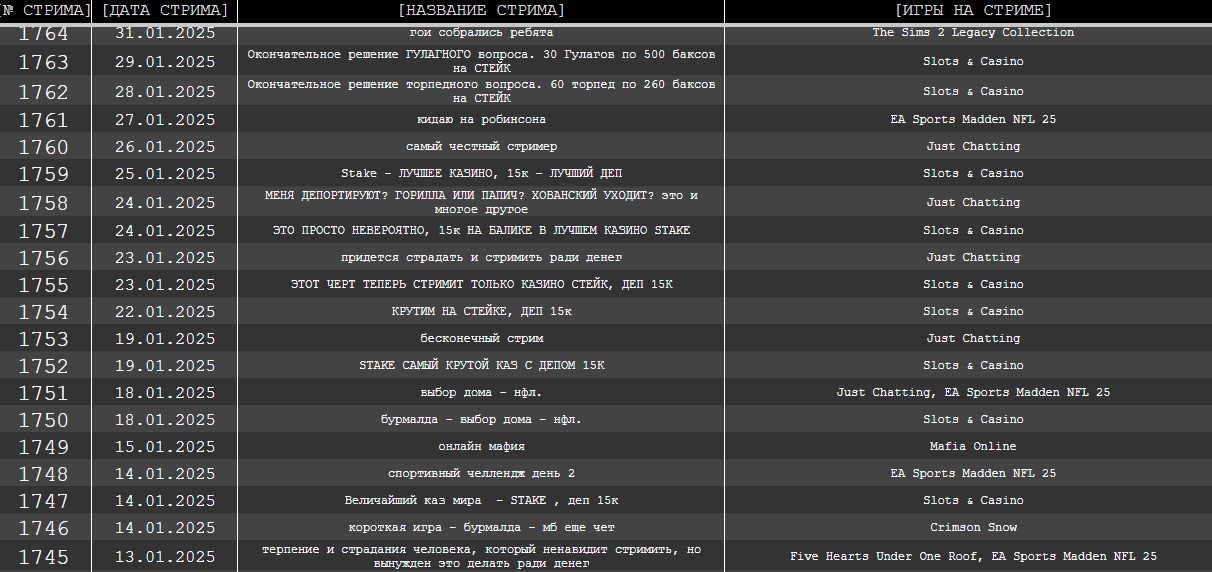
Task: Open title 'STAKE САМЫЙ КРУТОЙ КАЗ С ДЕПОМ 15К'
Action: coord(481,366)
